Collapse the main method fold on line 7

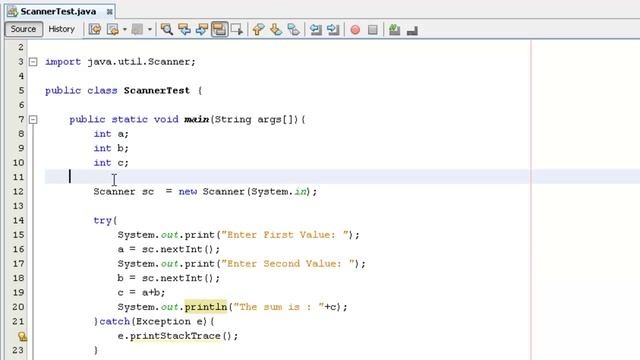click(x=33, y=120)
